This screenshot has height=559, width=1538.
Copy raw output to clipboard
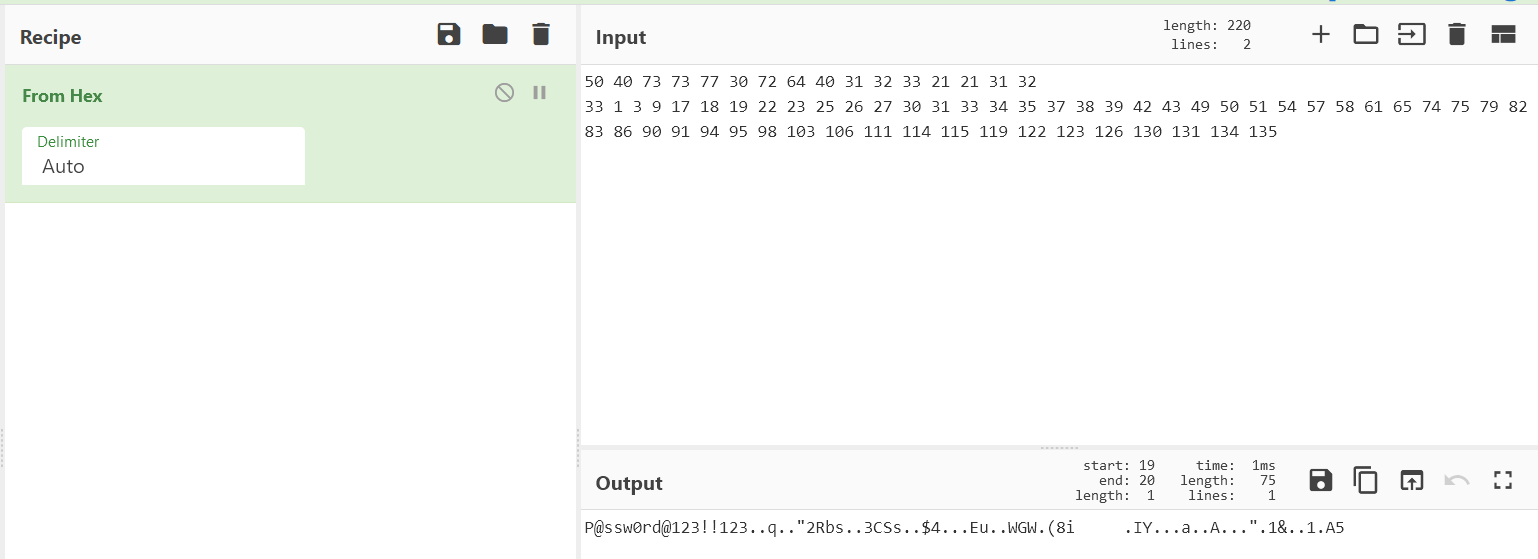click(x=1365, y=480)
